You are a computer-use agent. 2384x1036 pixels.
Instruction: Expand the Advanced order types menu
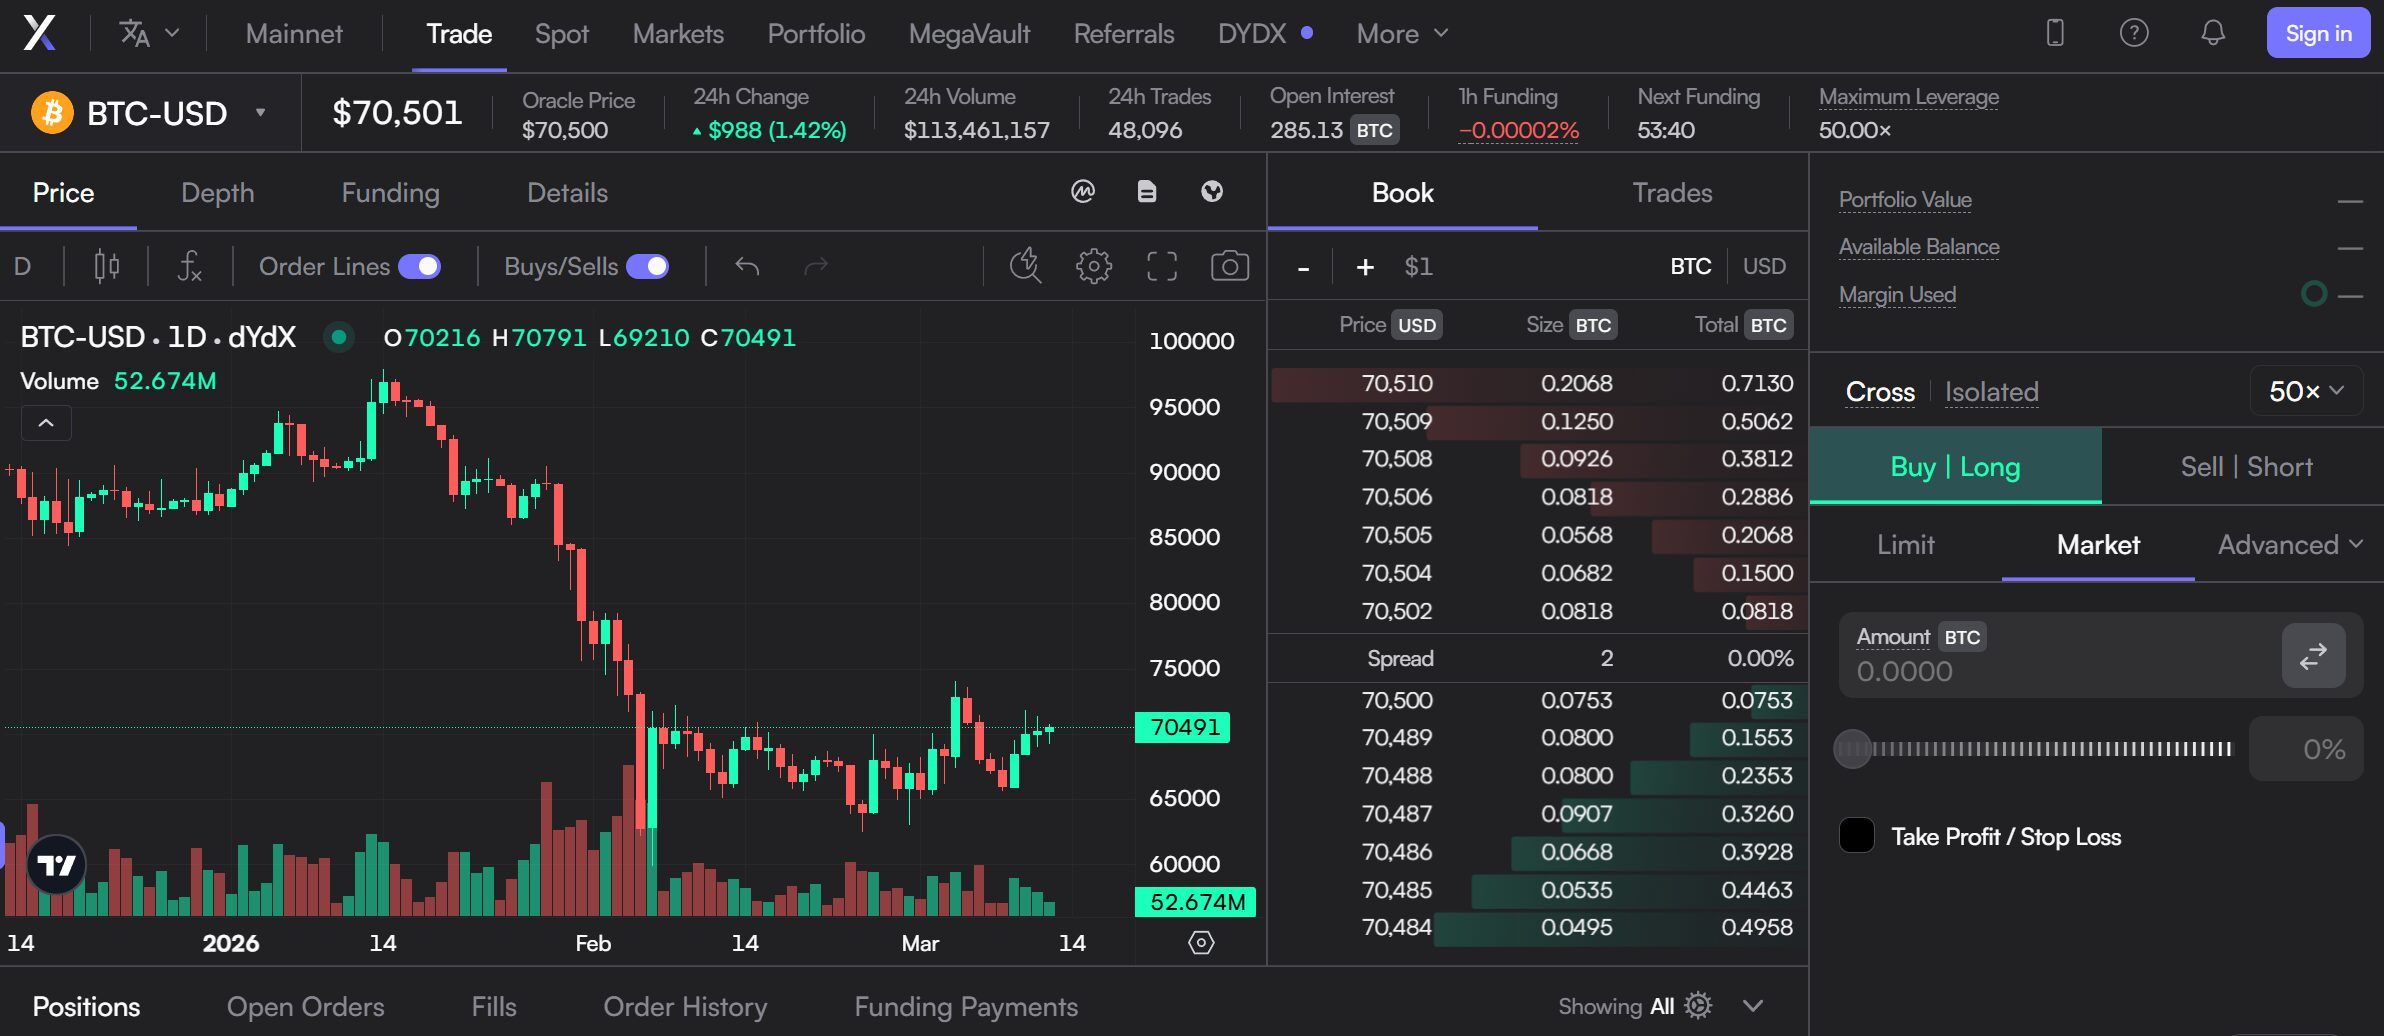(2290, 544)
